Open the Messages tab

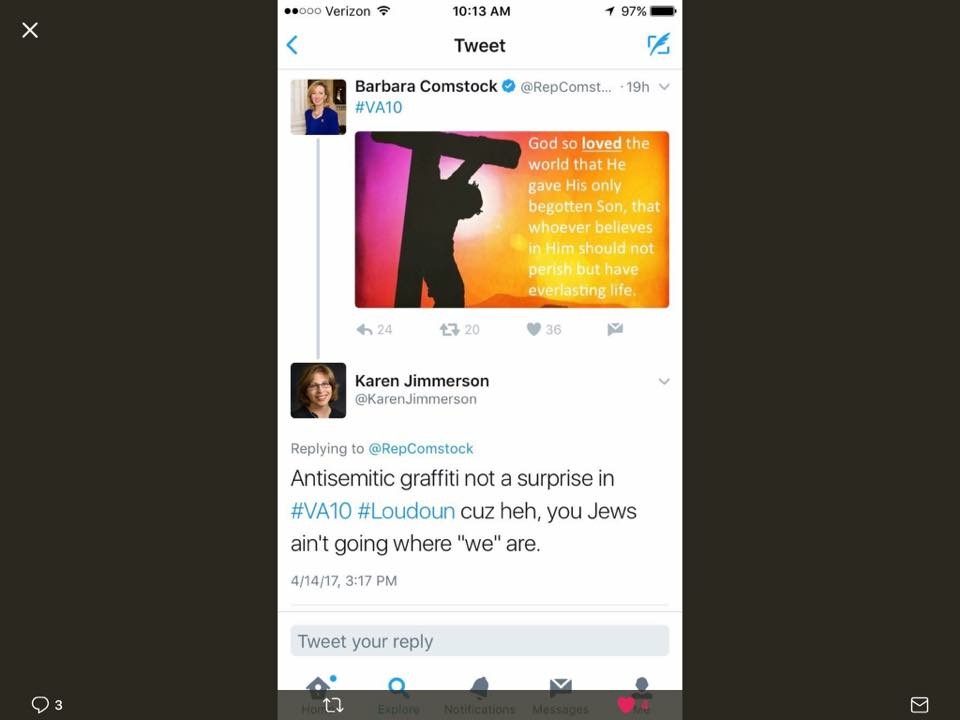click(560, 696)
